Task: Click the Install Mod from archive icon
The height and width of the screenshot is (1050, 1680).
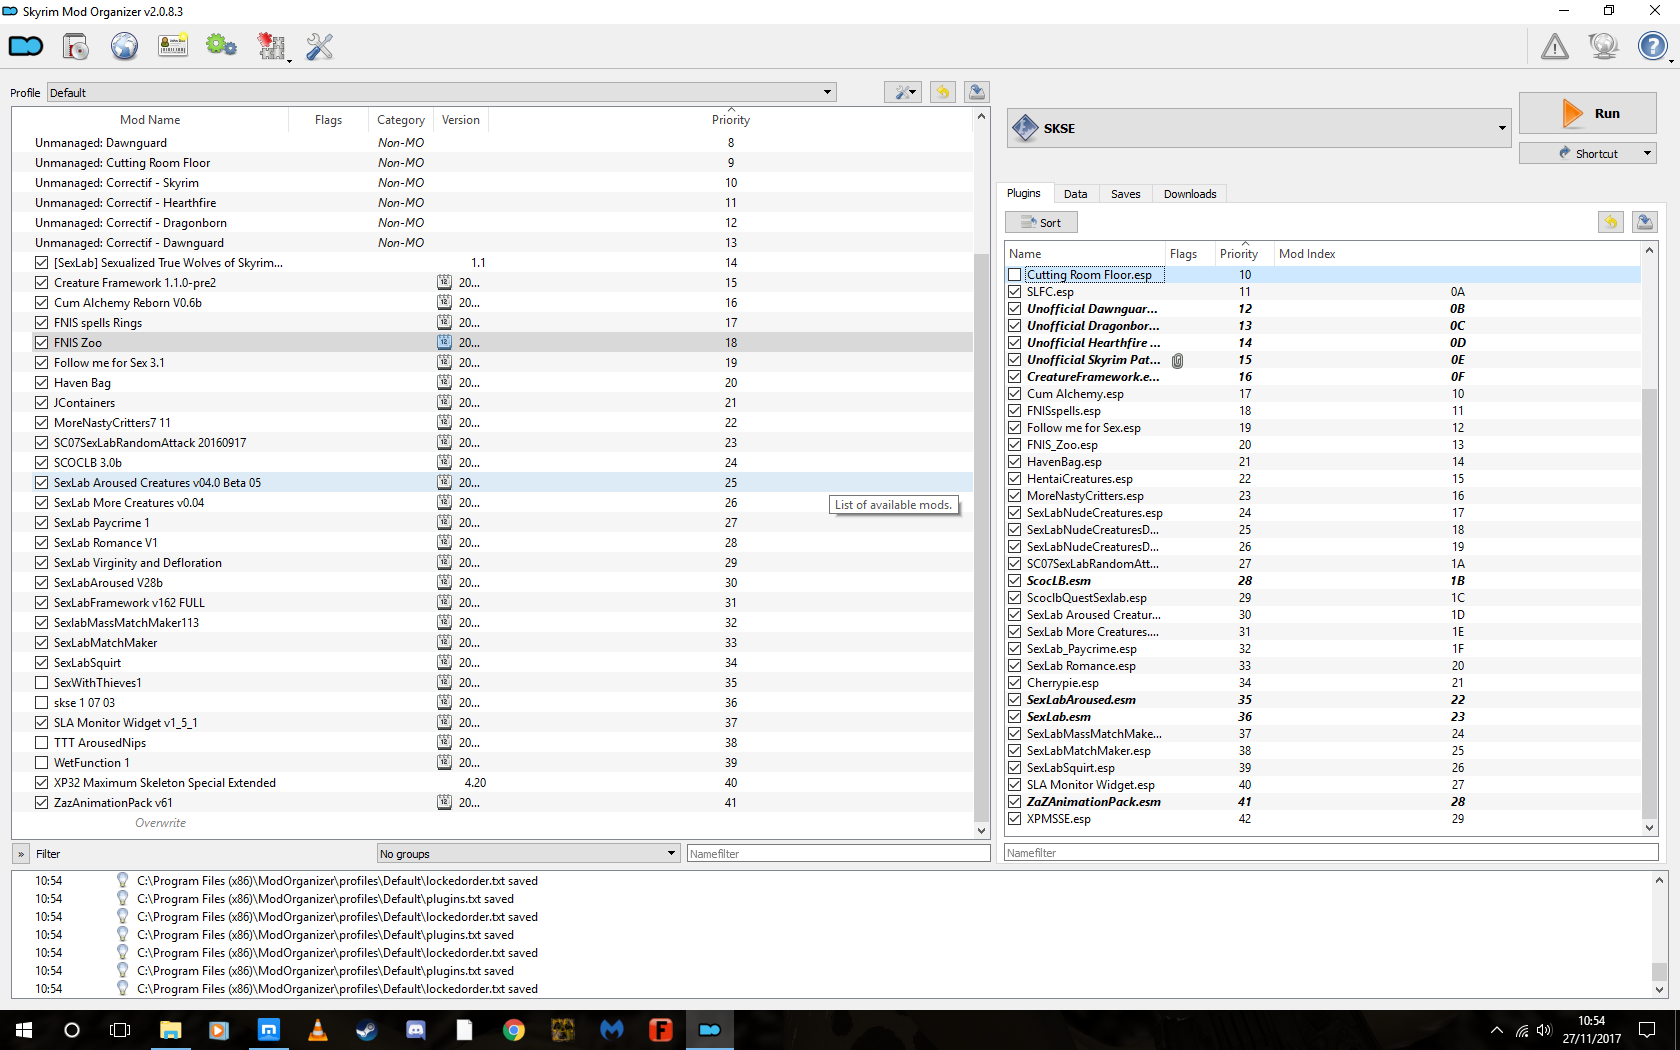Action: [x=75, y=46]
